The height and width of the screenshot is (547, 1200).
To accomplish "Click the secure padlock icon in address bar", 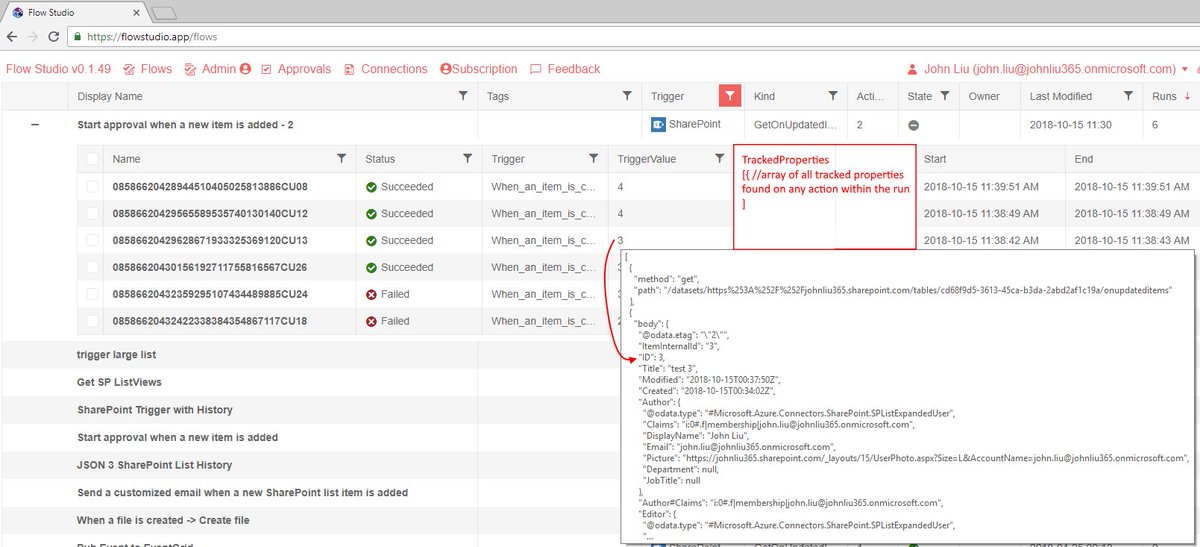I will point(78,37).
